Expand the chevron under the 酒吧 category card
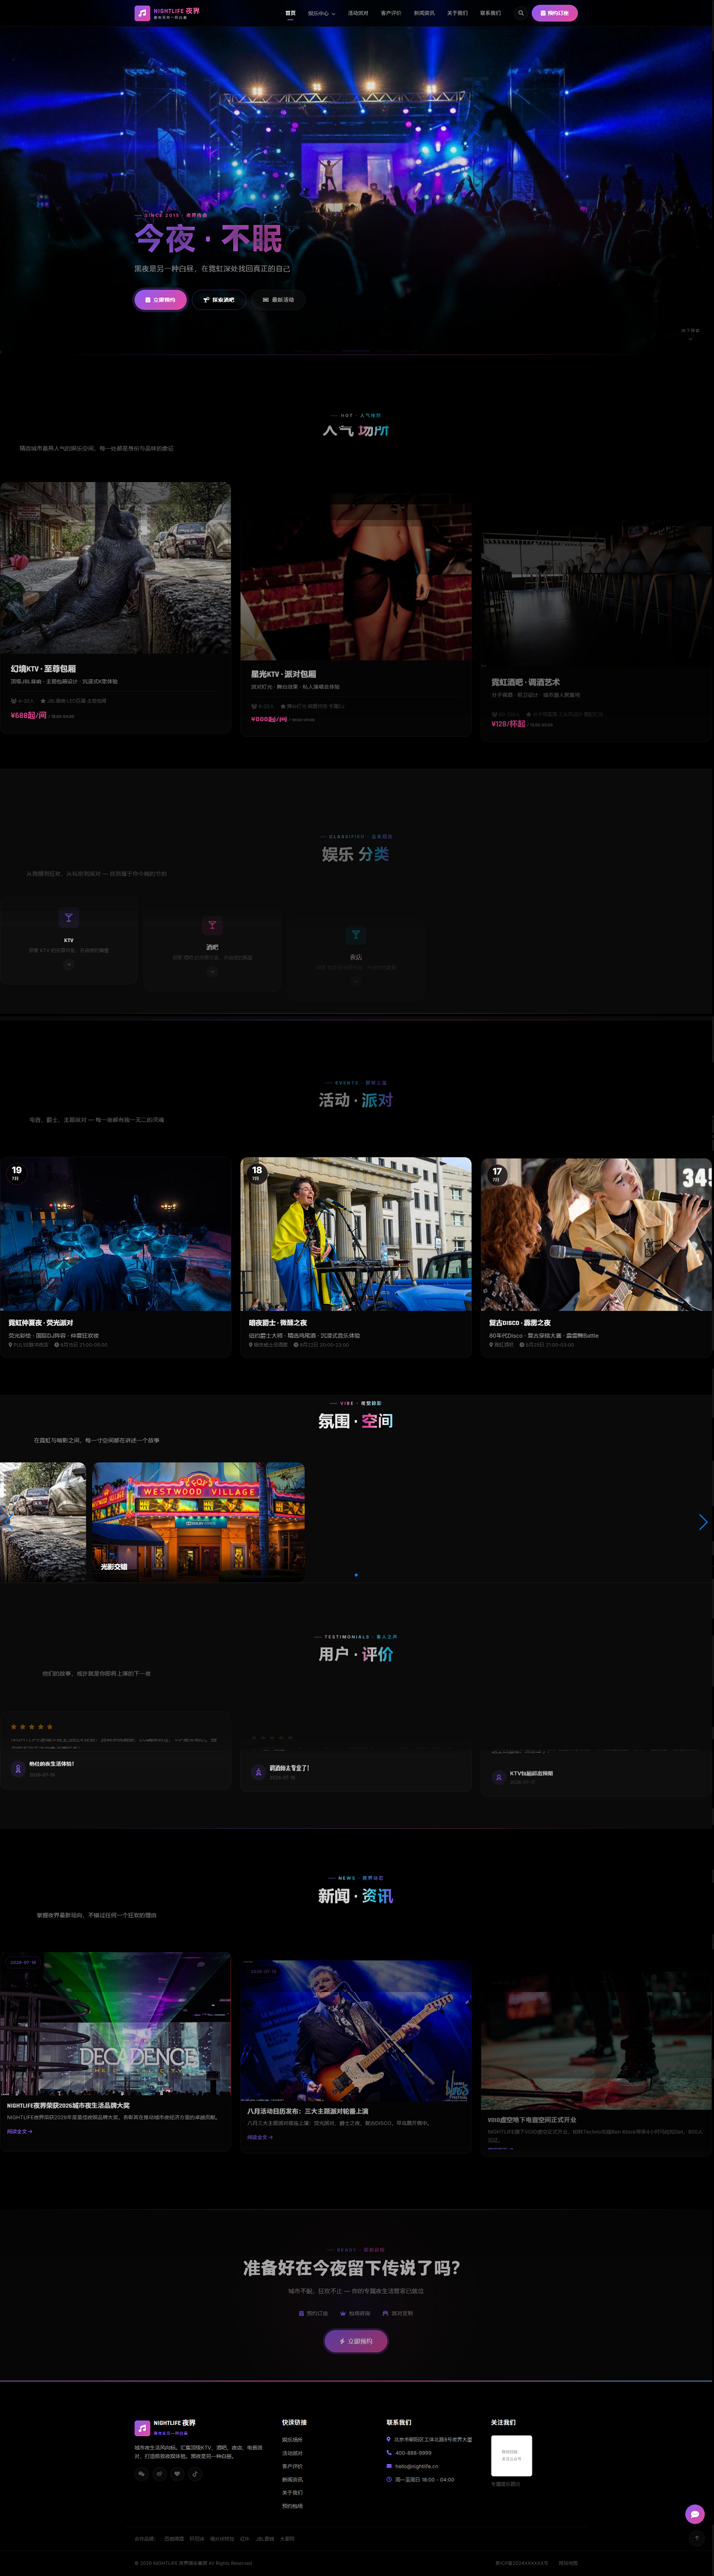Image resolution: width=714 pixels, height=2576 pixels. (212, 971)
